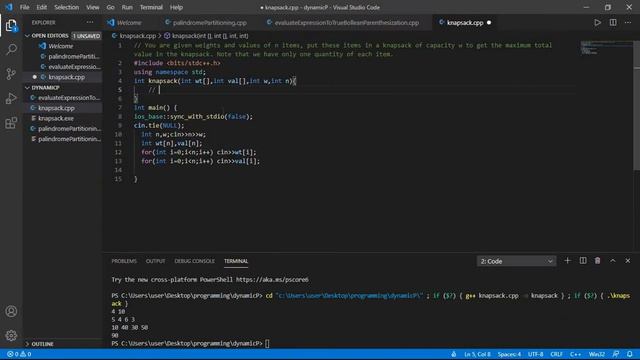The width and height of the screenshot is (640, 360).
Task: Kill terminal with the trash icon
Action: click(598, 261)
